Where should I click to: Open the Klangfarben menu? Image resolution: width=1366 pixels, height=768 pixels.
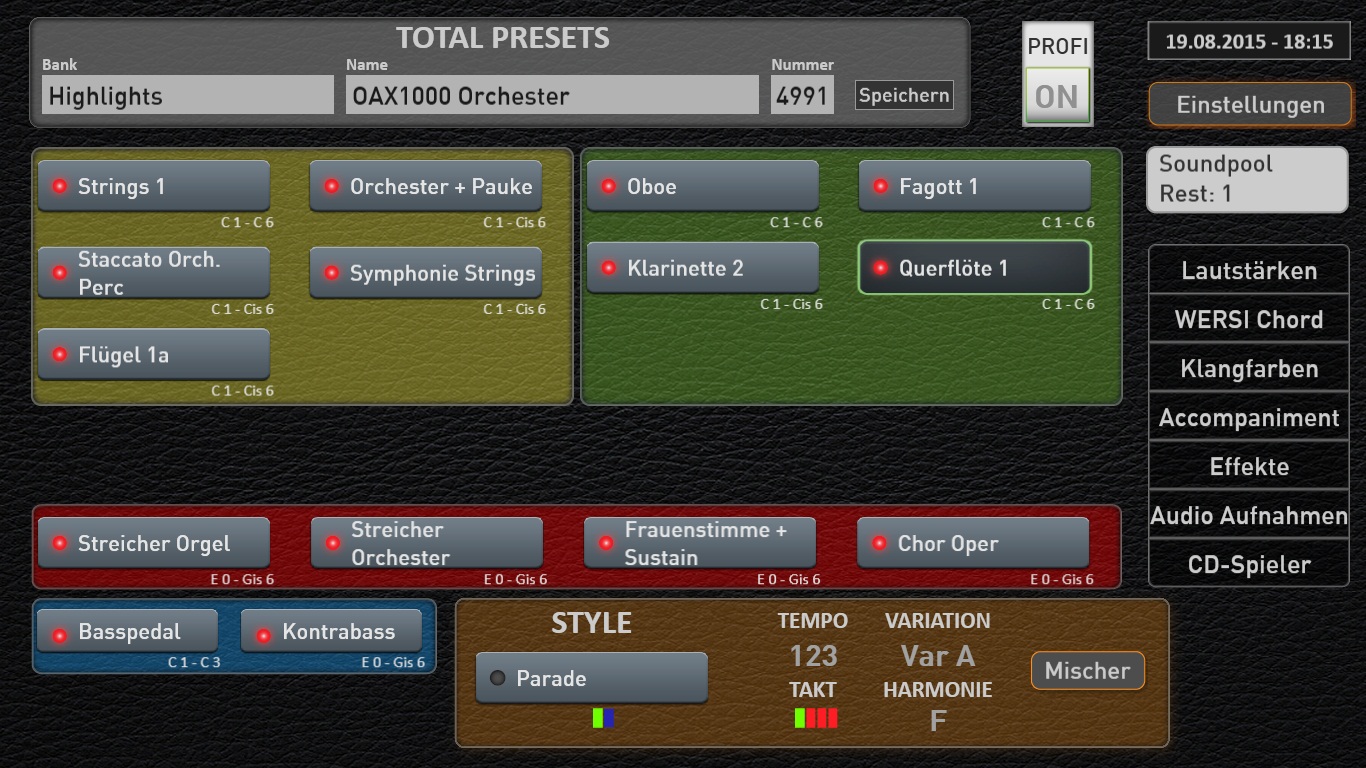[x=1248, y=369]
